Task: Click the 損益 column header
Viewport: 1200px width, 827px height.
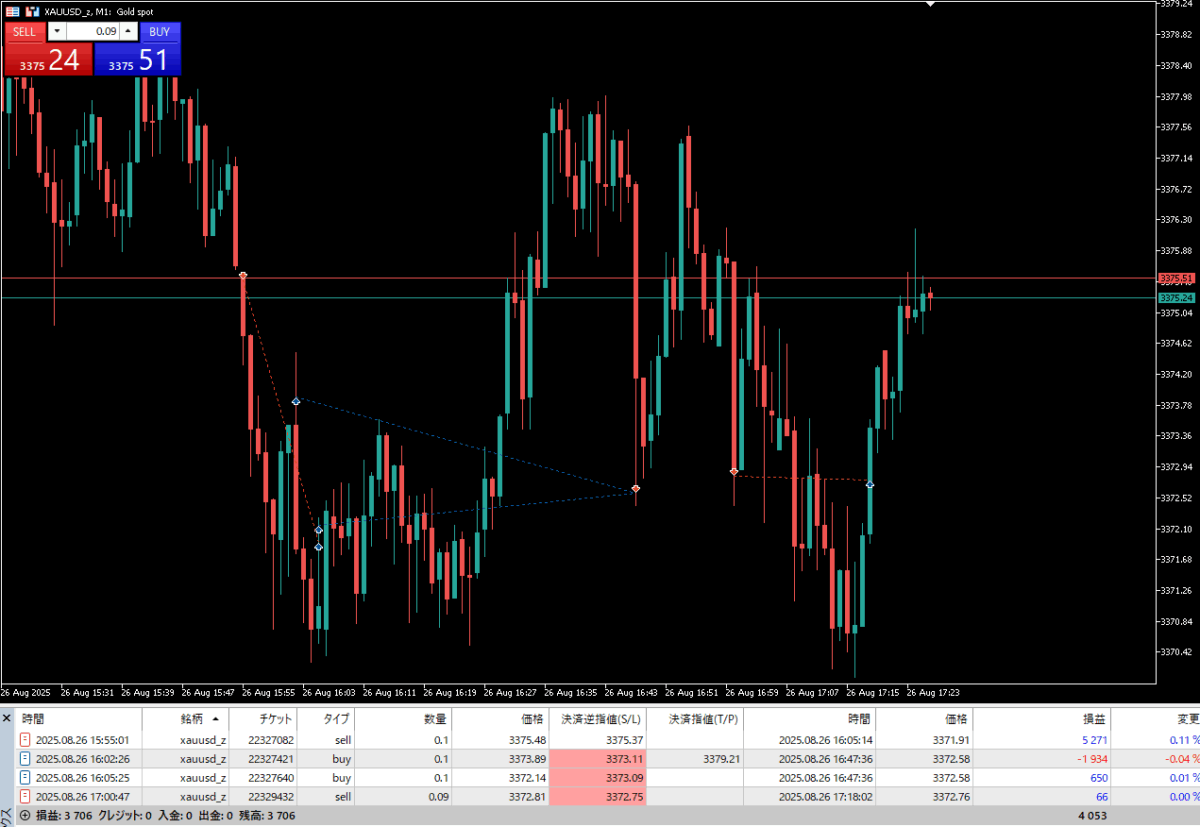Action: (x=1094, y=718)
